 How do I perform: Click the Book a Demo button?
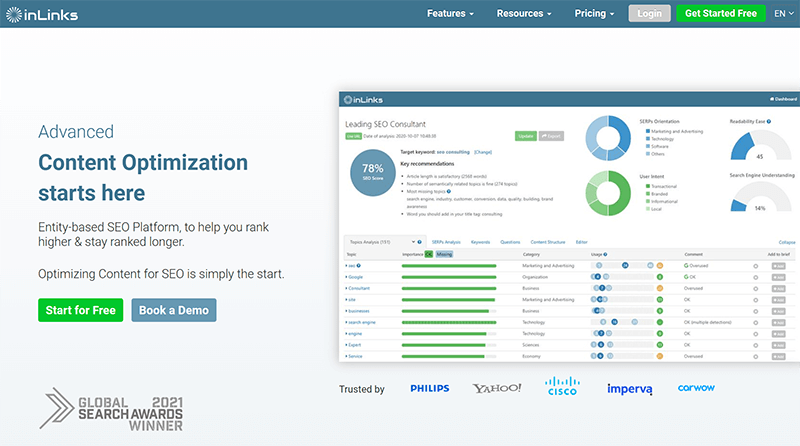point(174,310)
